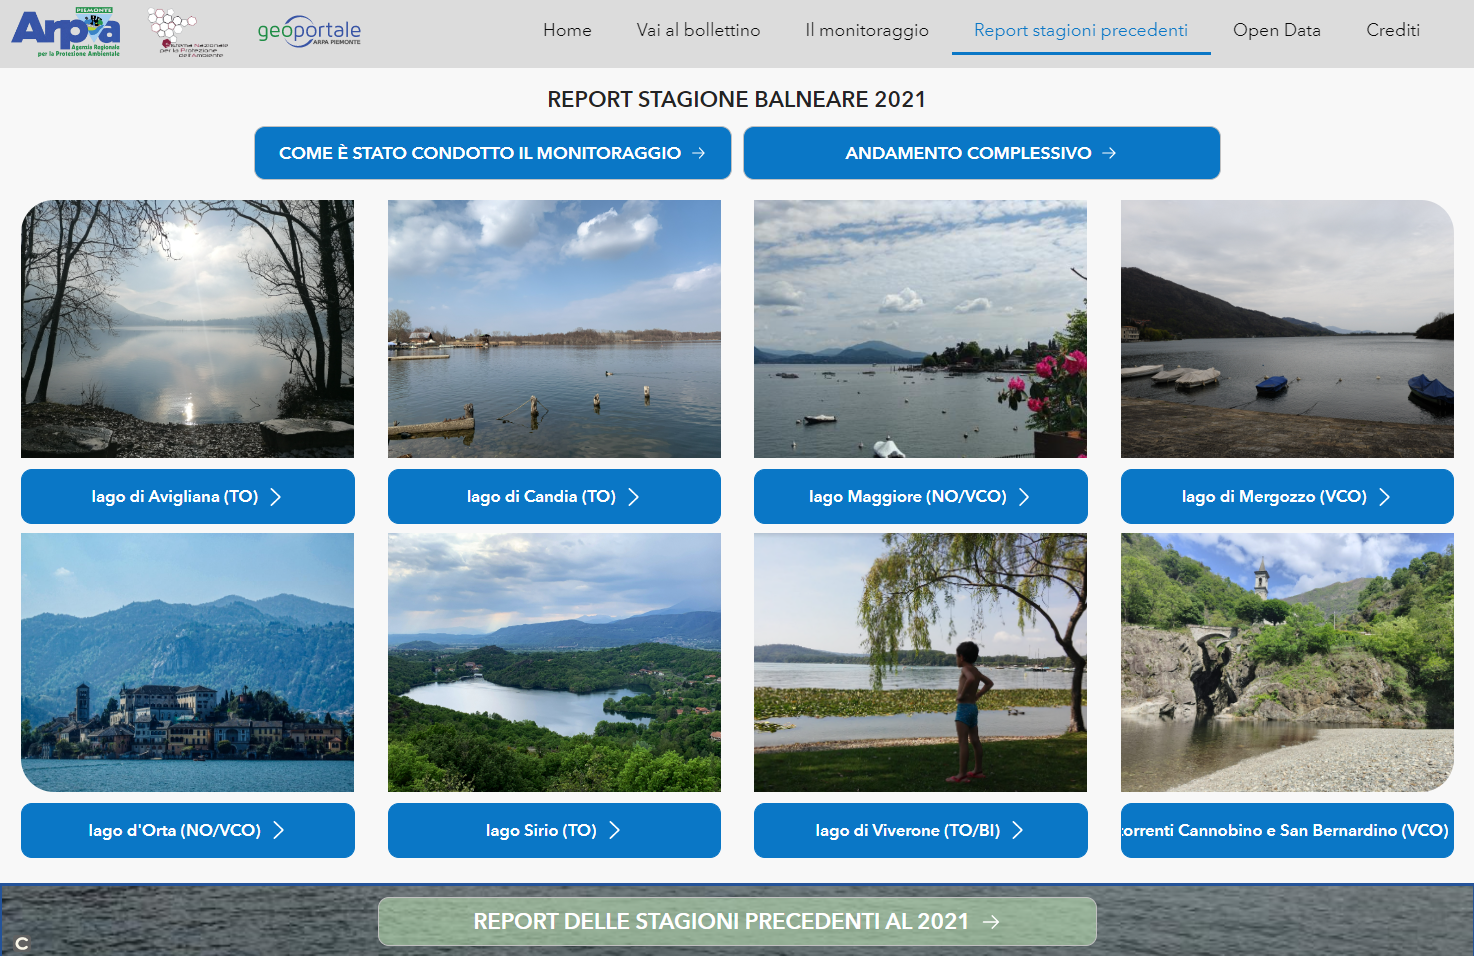Click Andamento complessivo button

coord(981,153)
